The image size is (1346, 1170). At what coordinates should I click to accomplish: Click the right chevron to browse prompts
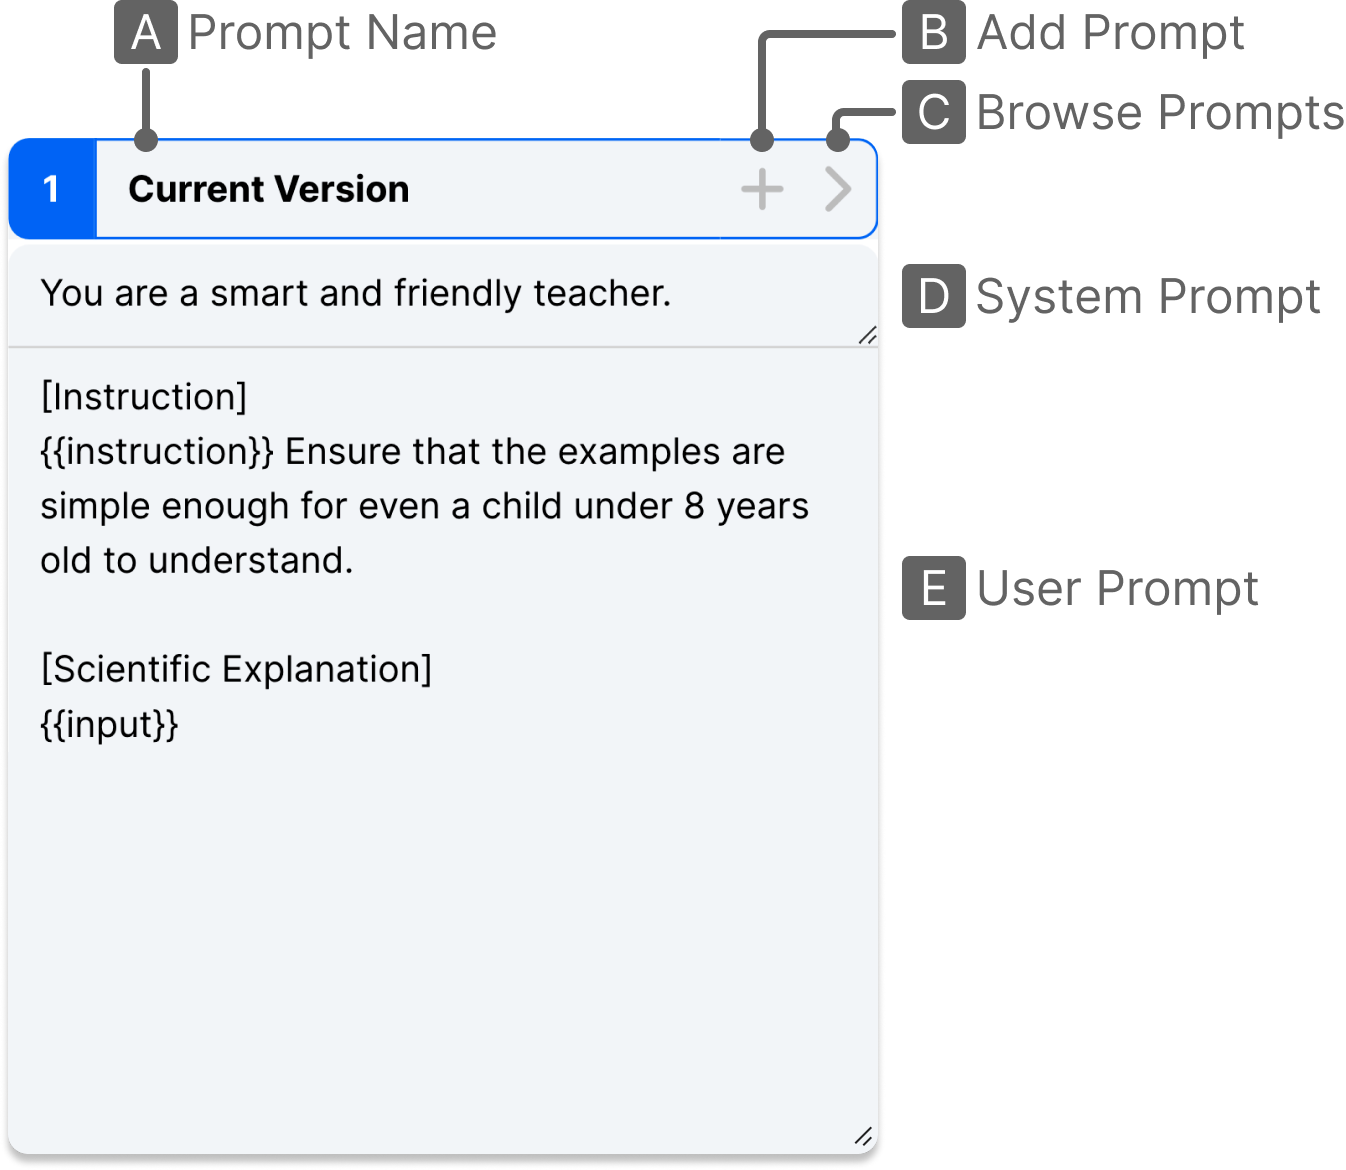pyautogui.click(x=838, y=189)
